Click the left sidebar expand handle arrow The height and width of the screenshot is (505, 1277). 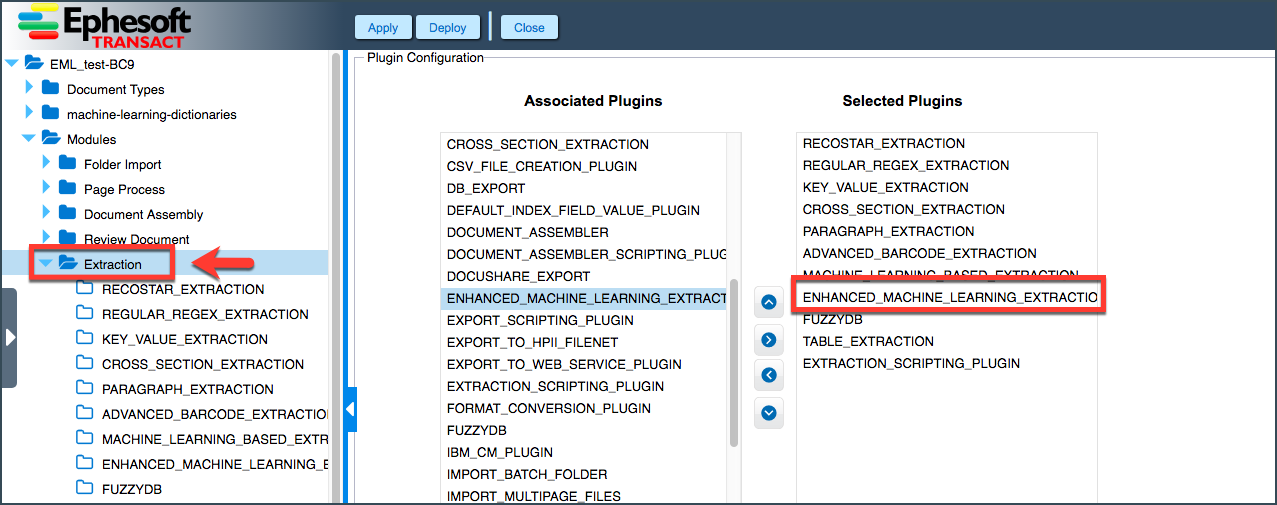pyautogui.click(x=9, y=338)
